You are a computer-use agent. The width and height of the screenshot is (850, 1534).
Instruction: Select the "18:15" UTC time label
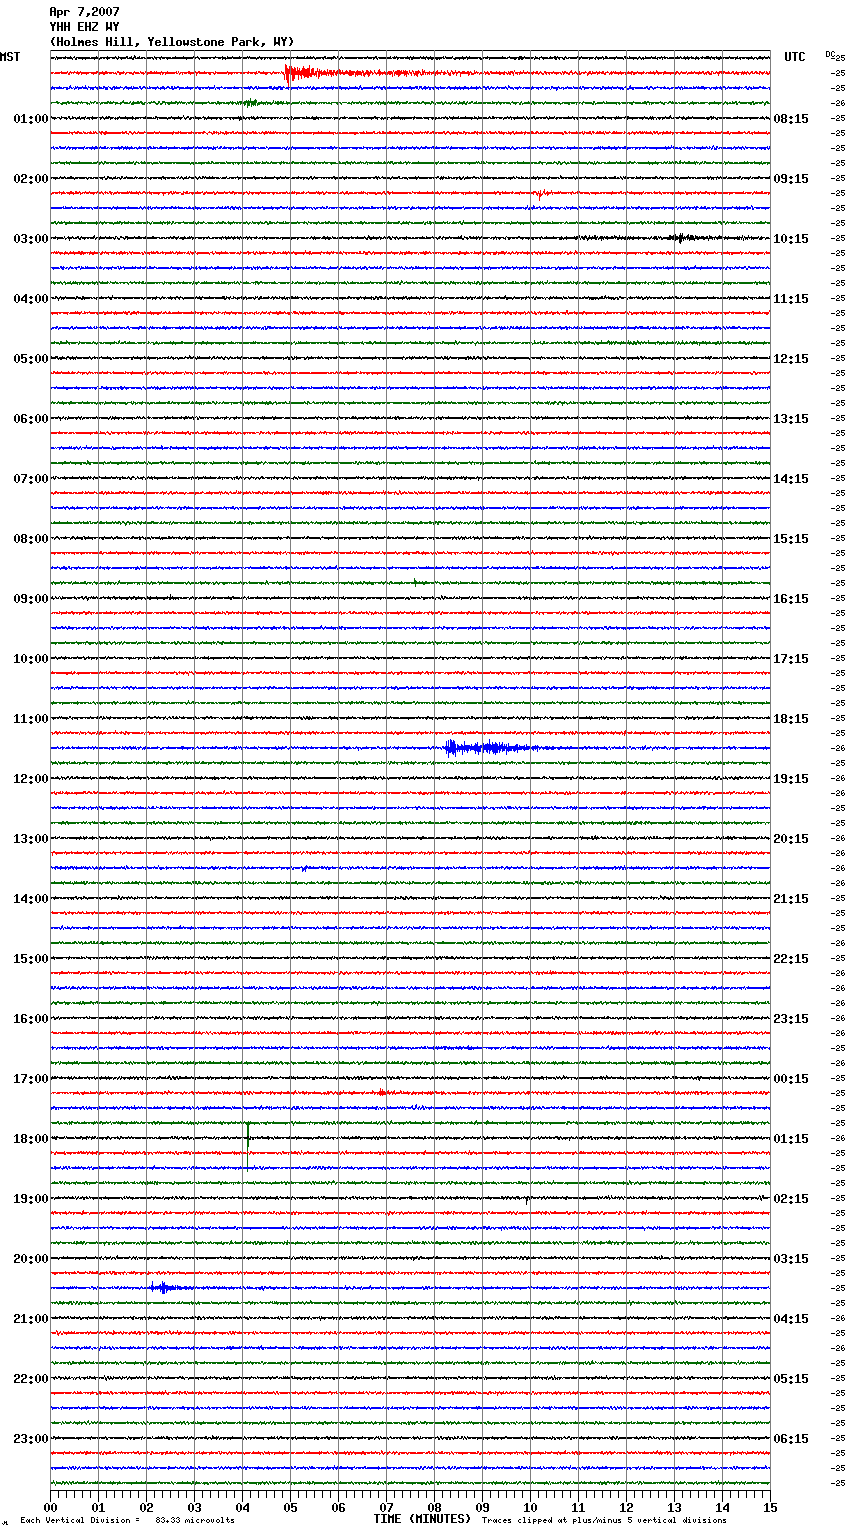click(x=791, y=719)
